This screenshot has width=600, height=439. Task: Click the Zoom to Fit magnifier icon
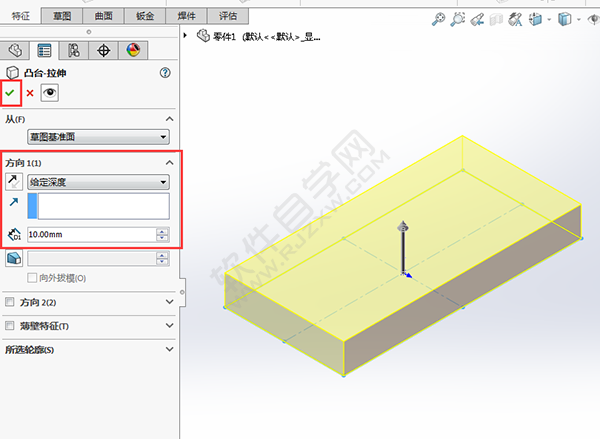coord(438,19)
